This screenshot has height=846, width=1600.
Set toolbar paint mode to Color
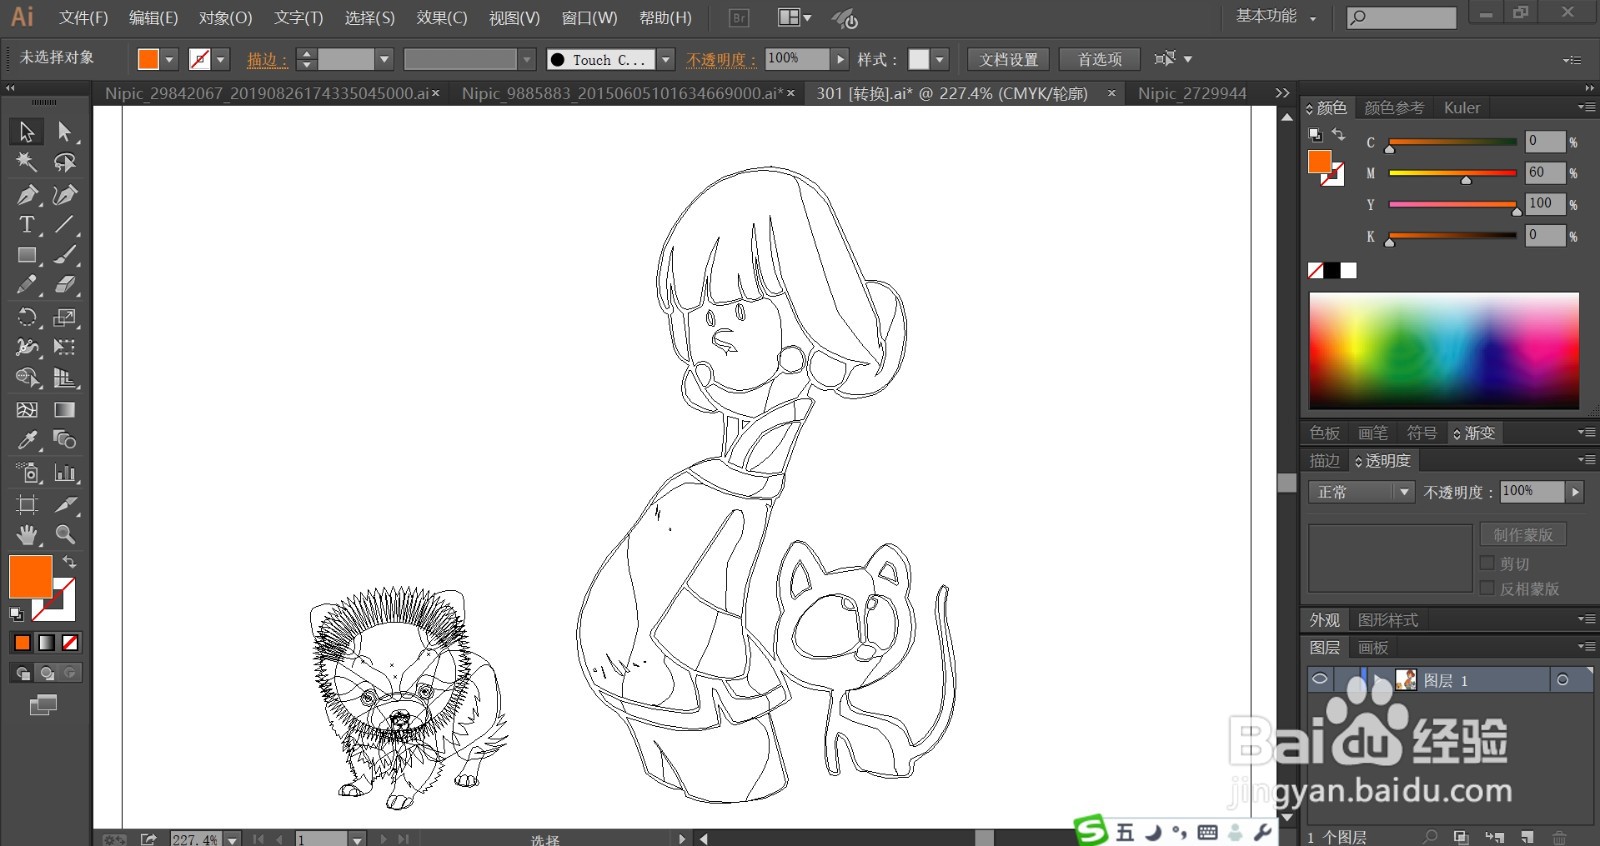pos(22,643)
